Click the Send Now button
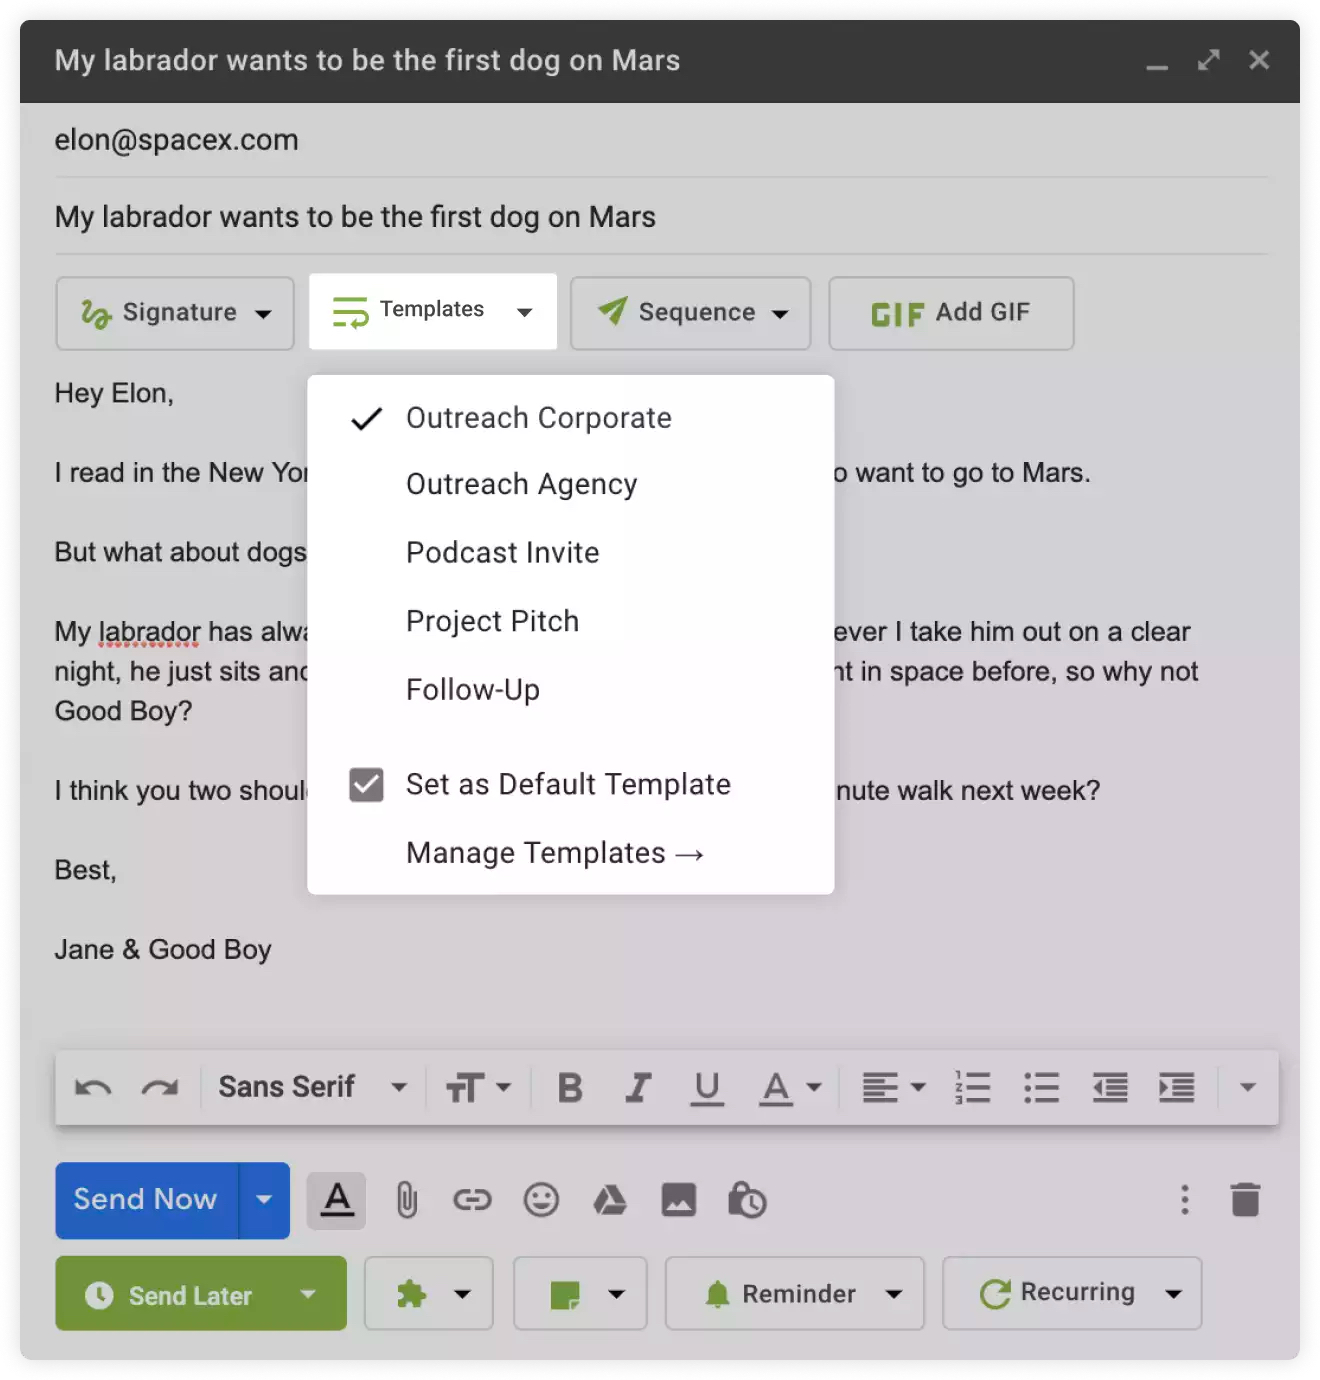The height and width of the screenshot is (1380, 1320). pyautogui.click(x=146, y=1199)
